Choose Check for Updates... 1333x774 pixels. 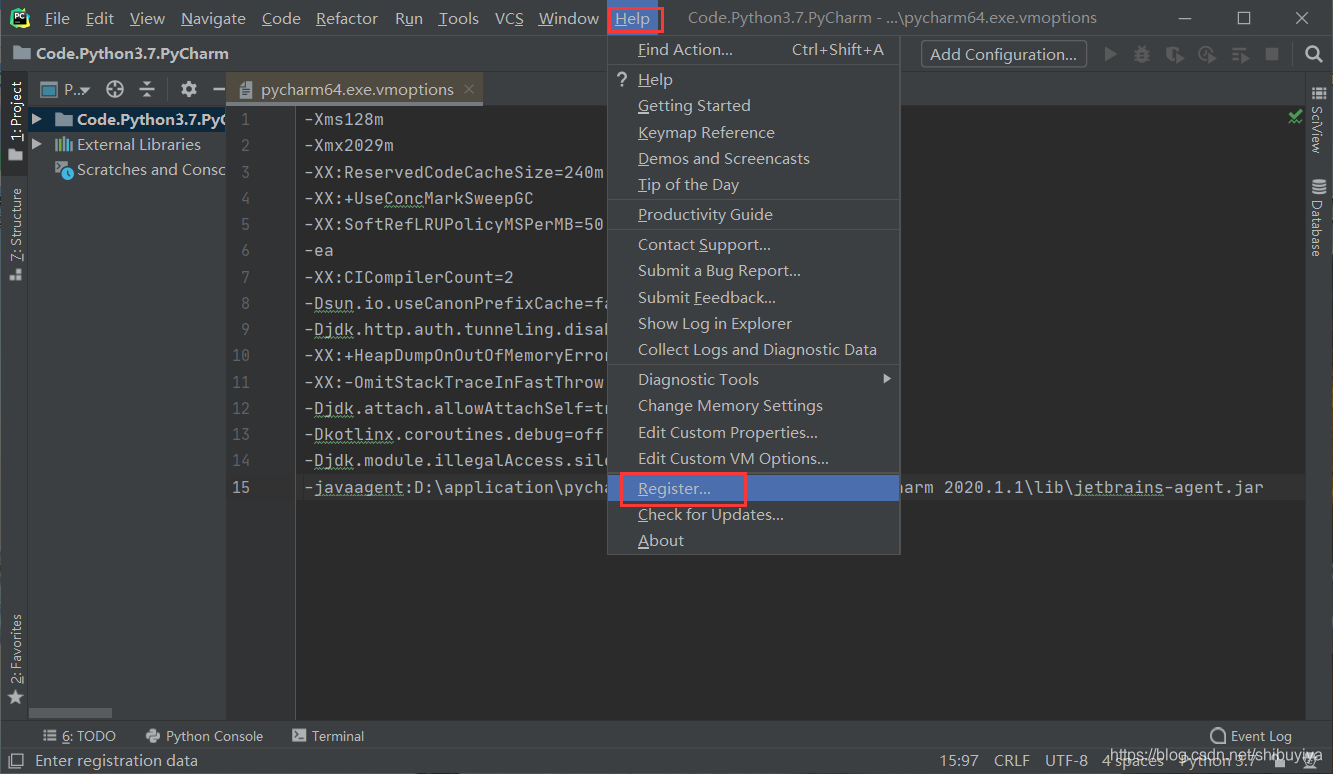[754, 515]
